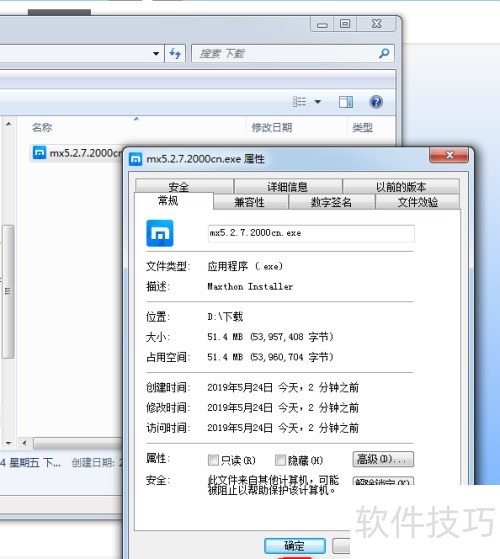The image size is (500, 559).
Task: Click the scroll up arrow in navigation pane
Action: tap(9, 124)
